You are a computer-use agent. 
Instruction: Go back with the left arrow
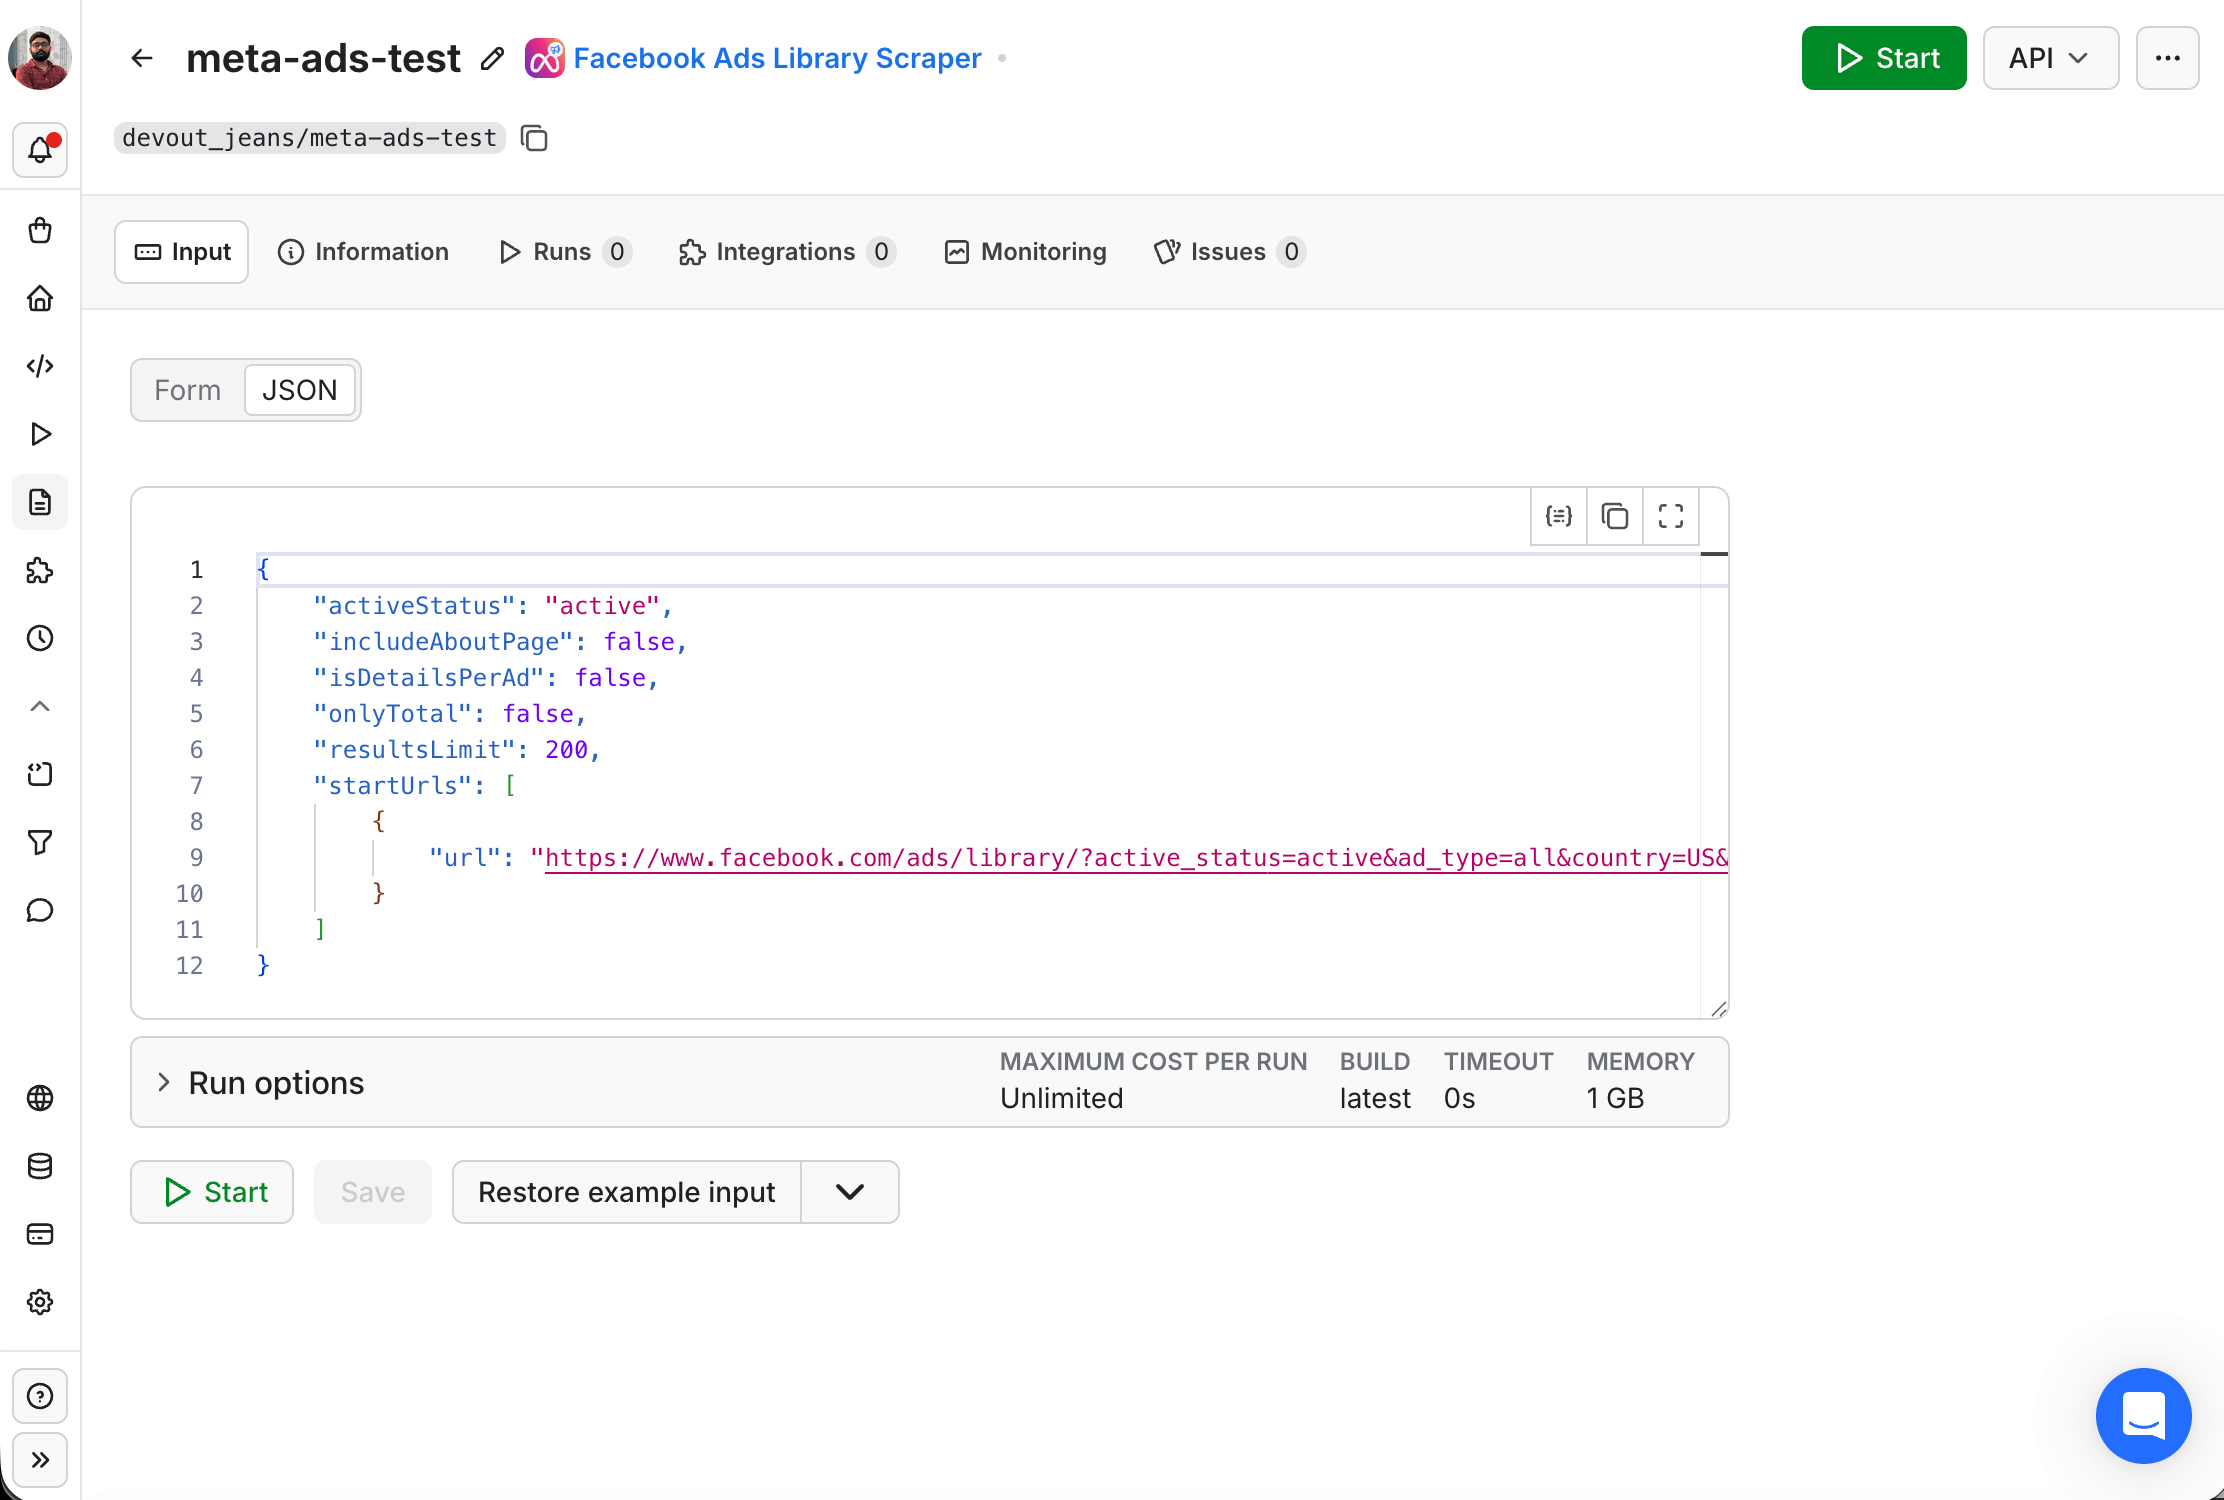(142, 58)
